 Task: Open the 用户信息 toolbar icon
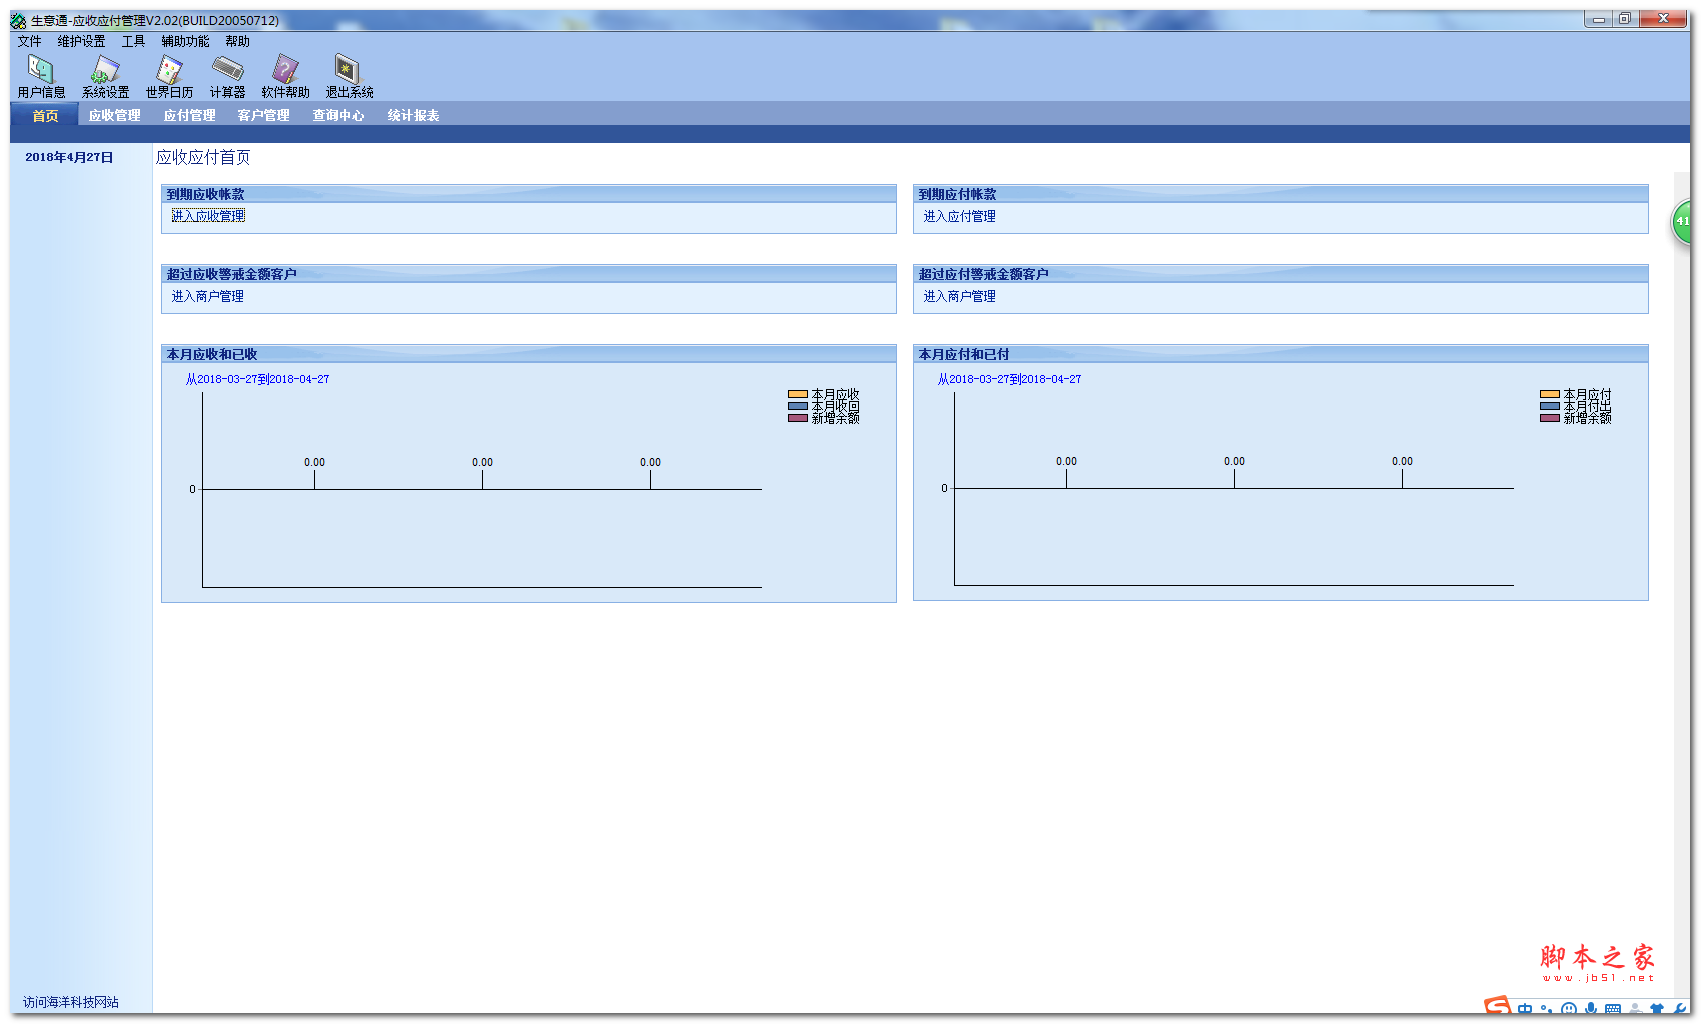41,76
